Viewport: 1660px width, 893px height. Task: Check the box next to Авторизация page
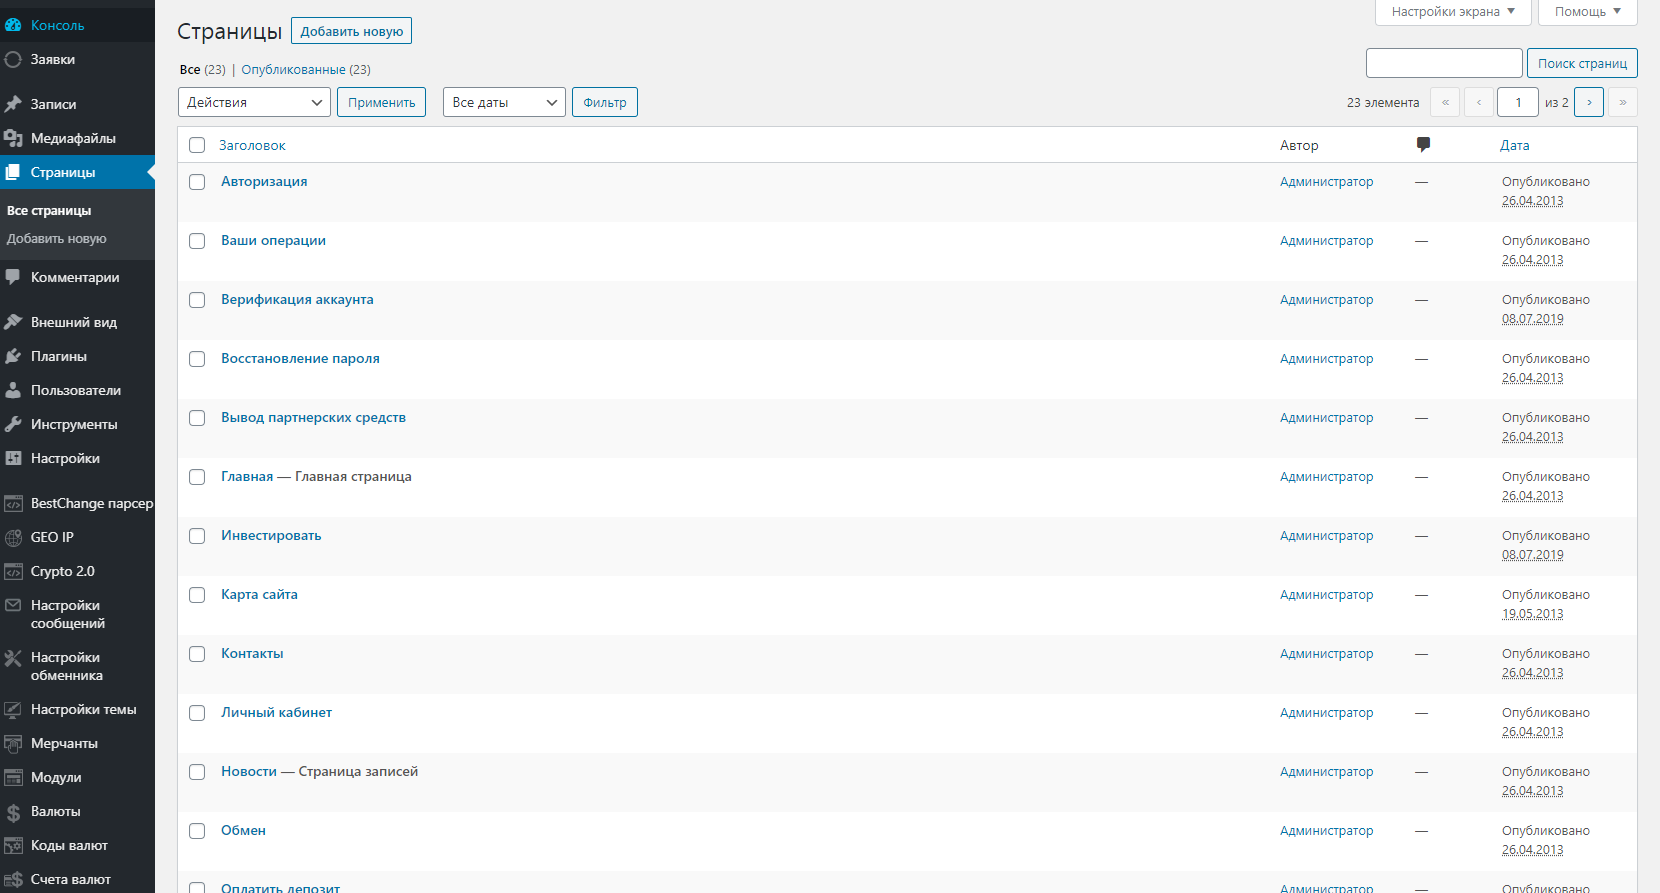click(197, 182)
